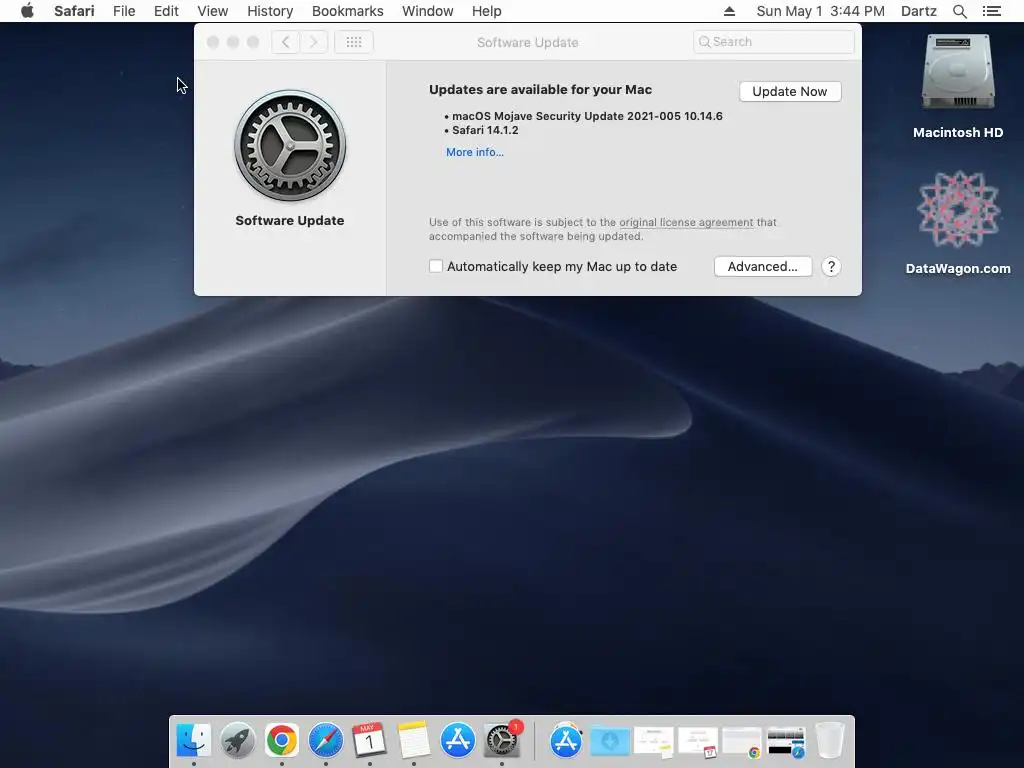
Task: Click the date and time in menu bar
Action: tap(820, 11)
